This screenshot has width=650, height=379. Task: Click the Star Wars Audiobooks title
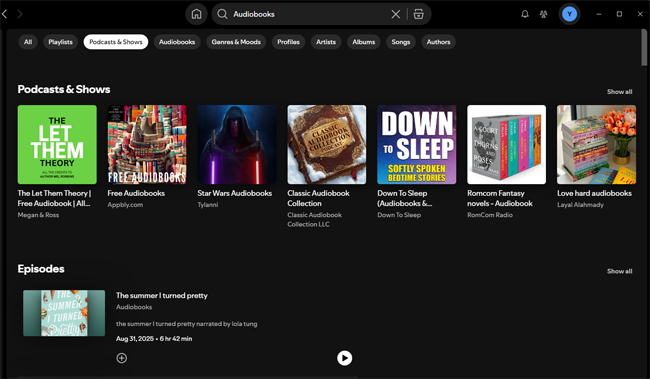[x=235, y=193]
